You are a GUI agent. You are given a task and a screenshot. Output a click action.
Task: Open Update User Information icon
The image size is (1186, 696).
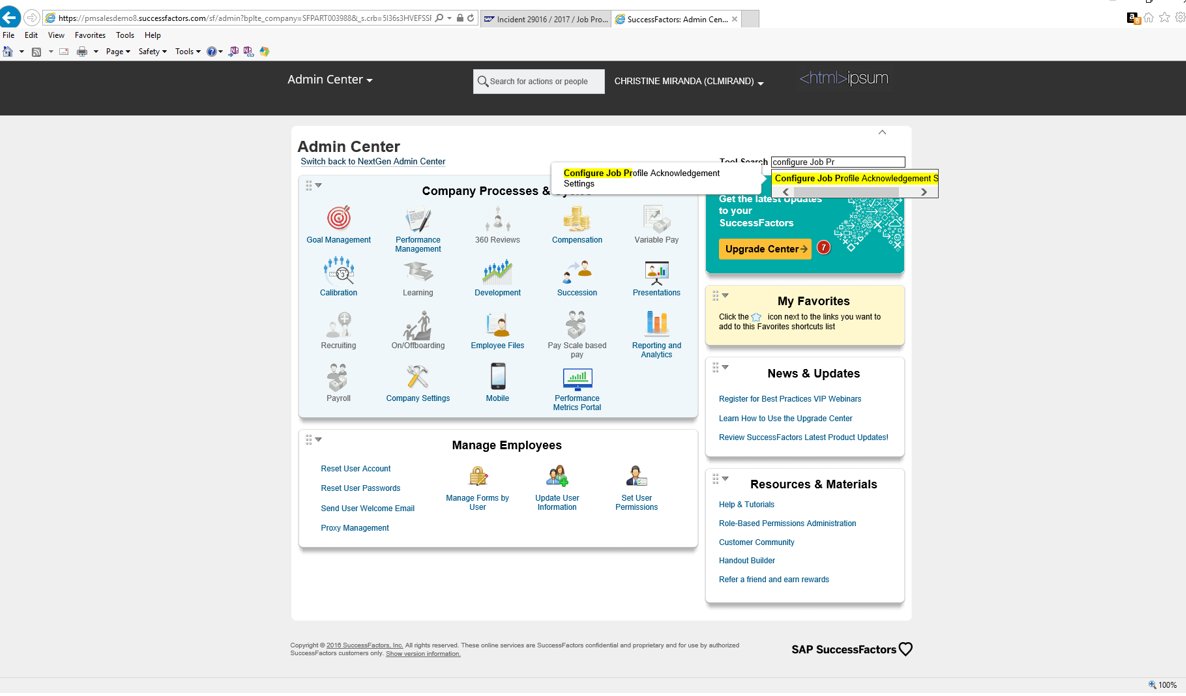tap(557, 477)
